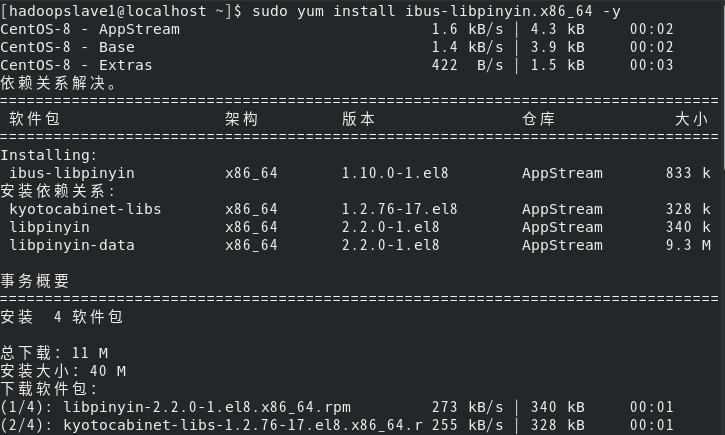Viewport: 725px width, 435px height.
Task: Click the terminal's vertical scrollbar
Action: (723, 217)
